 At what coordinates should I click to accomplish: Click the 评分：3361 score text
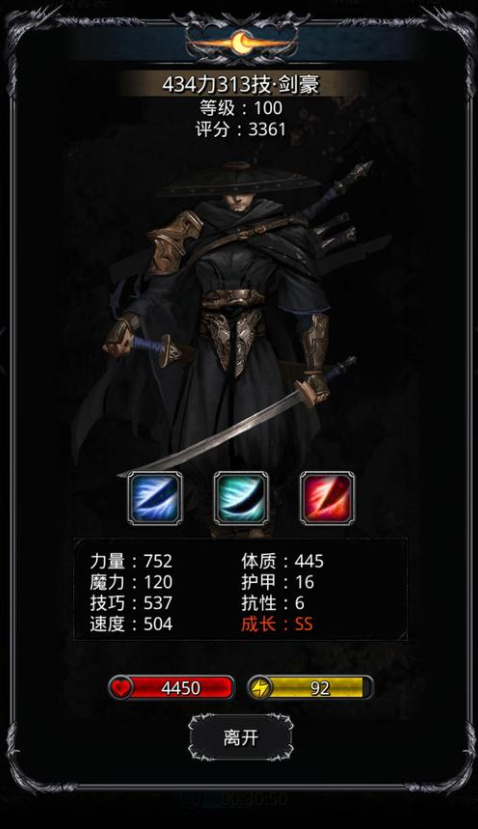(241, 130)
